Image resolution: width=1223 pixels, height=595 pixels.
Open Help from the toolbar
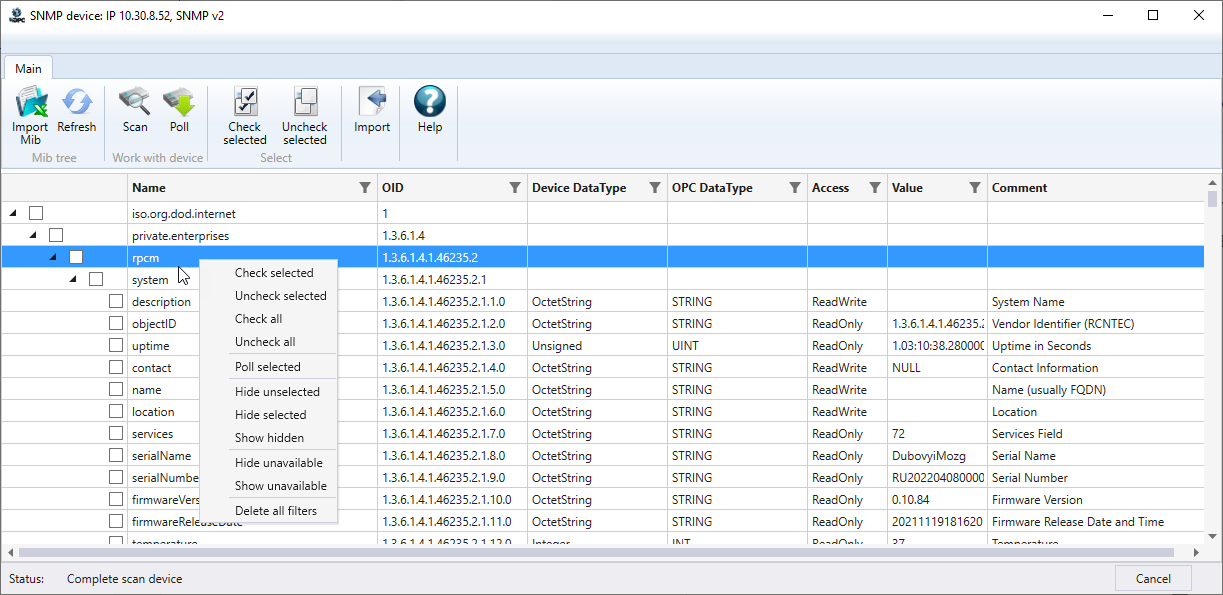coord(430,110)
